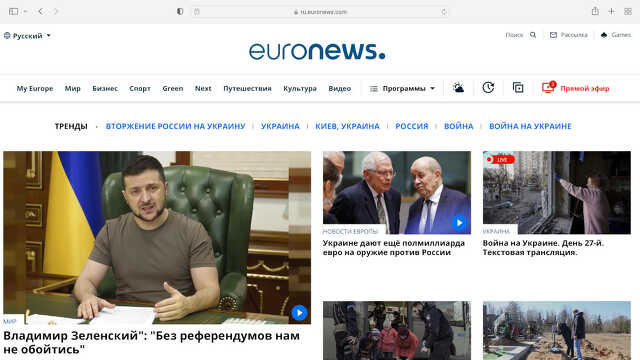Open the Культура section
The image size is (640, 360).
click(300, 89)
